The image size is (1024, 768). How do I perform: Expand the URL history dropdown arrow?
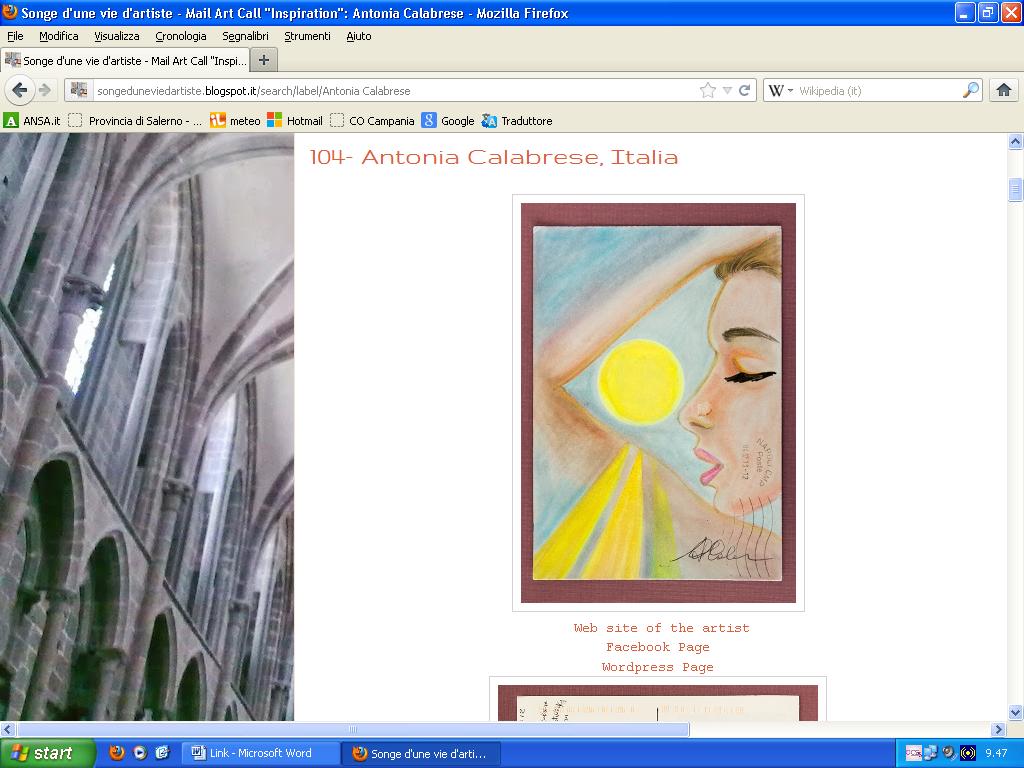coord(727,90)
